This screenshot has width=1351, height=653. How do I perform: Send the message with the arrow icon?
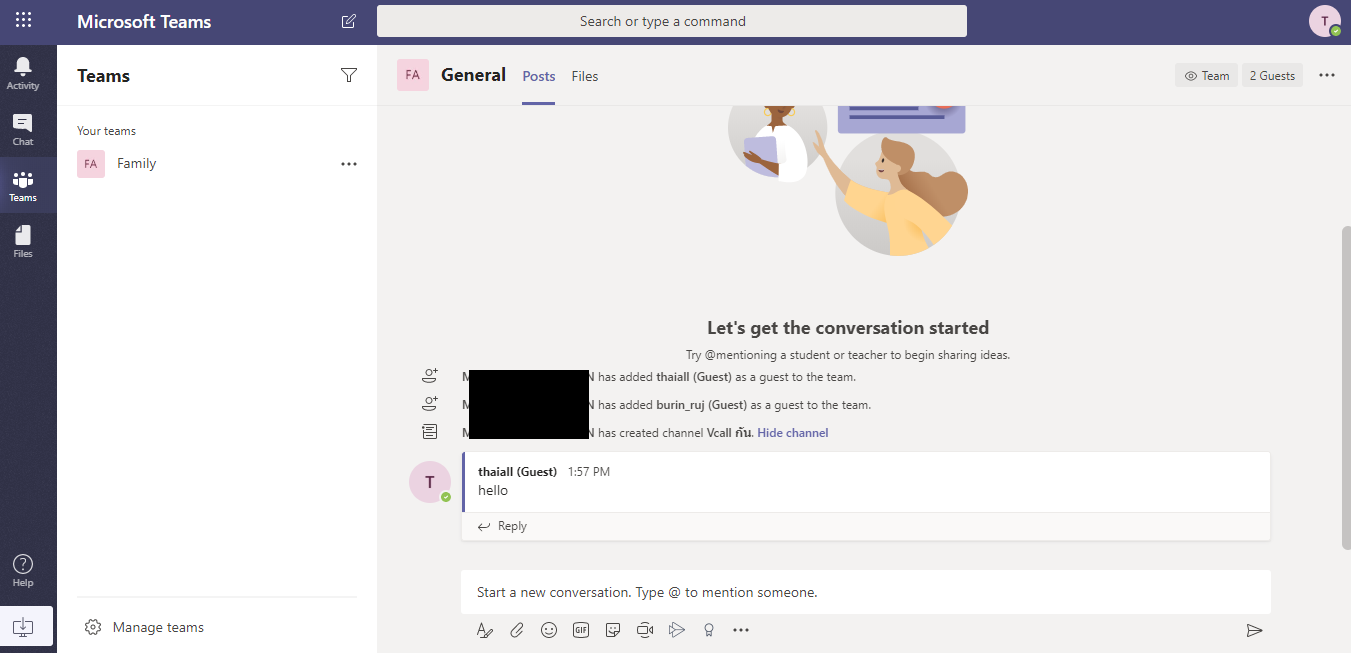pyautogui.click(x=1254, y=630)
